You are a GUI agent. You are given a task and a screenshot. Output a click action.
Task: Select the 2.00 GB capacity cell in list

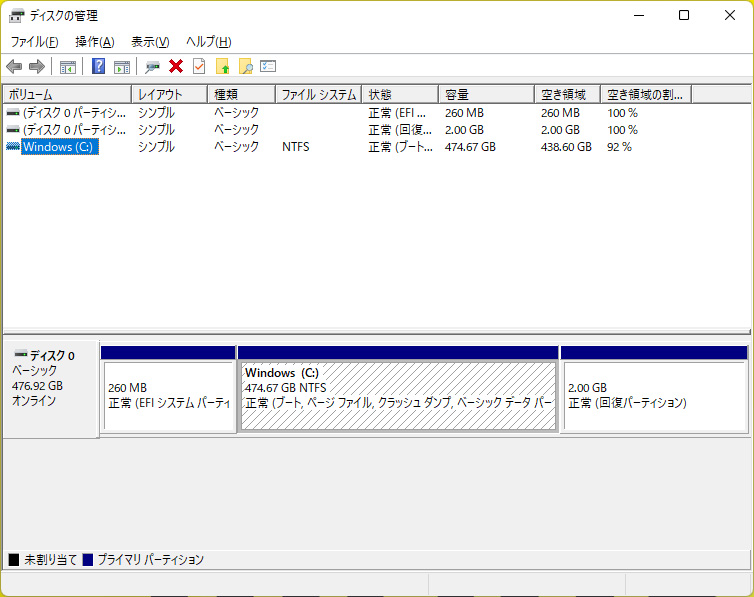464,130
